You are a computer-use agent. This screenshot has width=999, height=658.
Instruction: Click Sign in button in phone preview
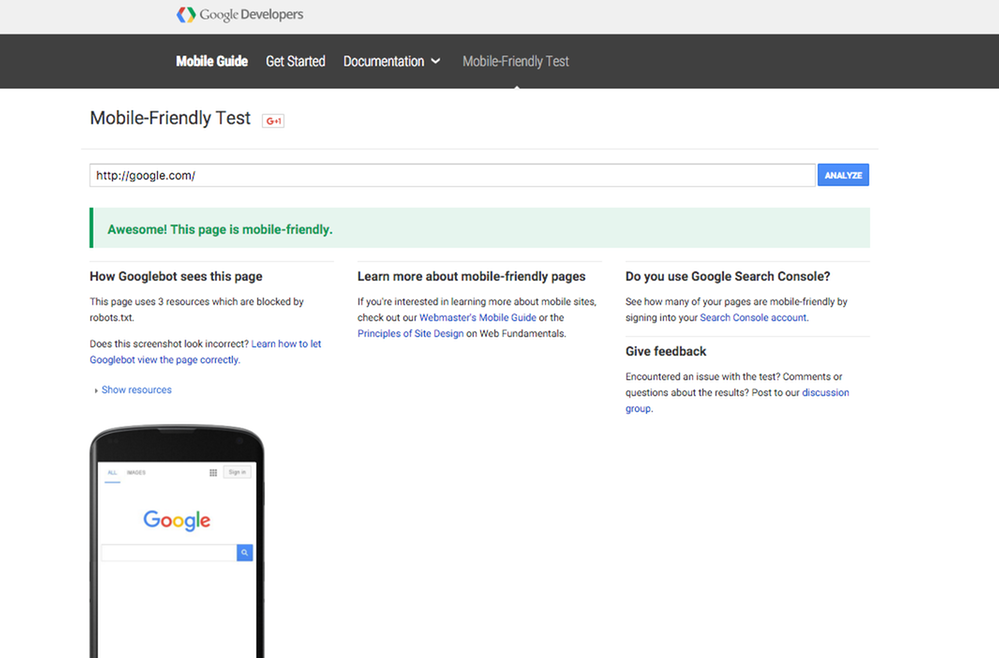click(237, 472)
